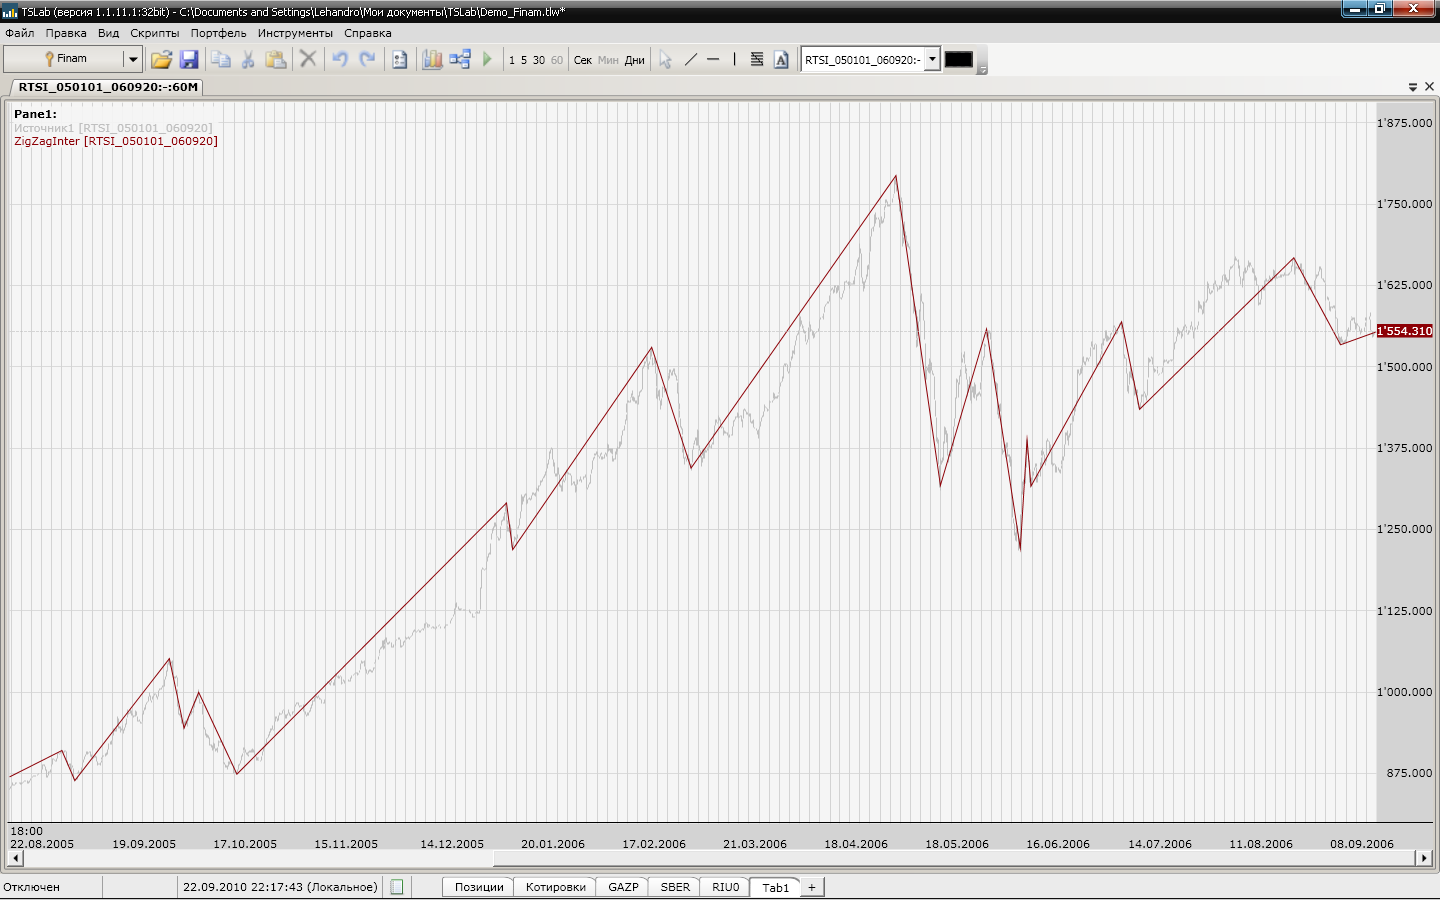
Task: Set interval to 30
Action: 539,60
